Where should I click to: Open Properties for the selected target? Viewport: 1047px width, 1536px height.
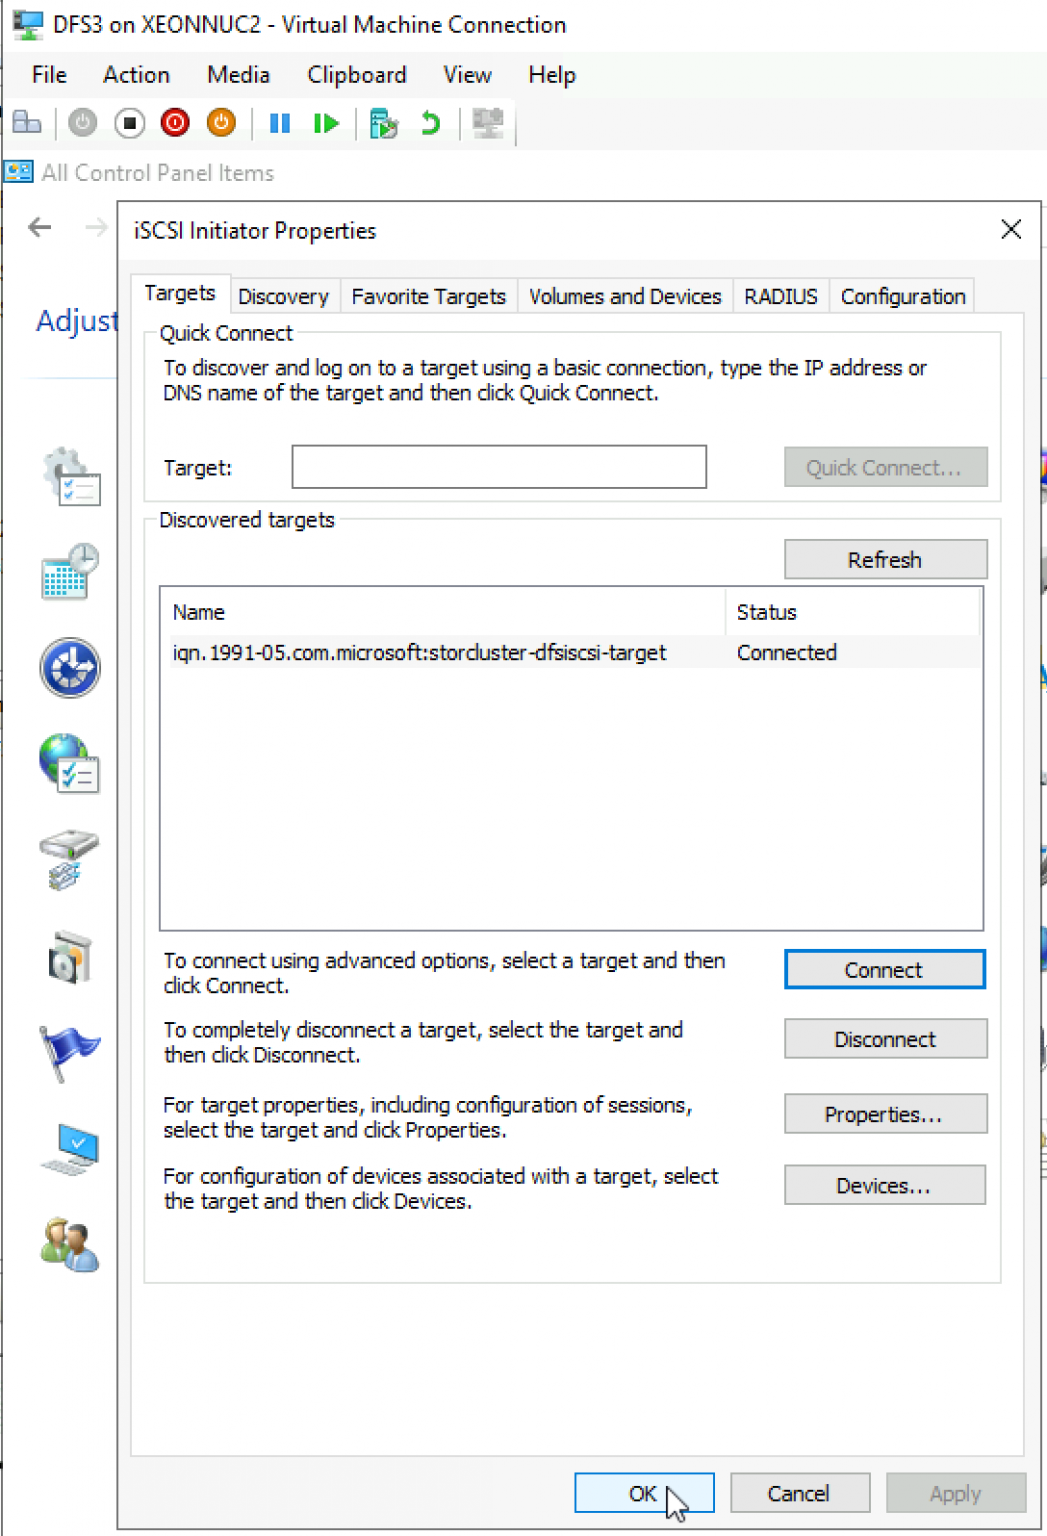click(884, 1113)
